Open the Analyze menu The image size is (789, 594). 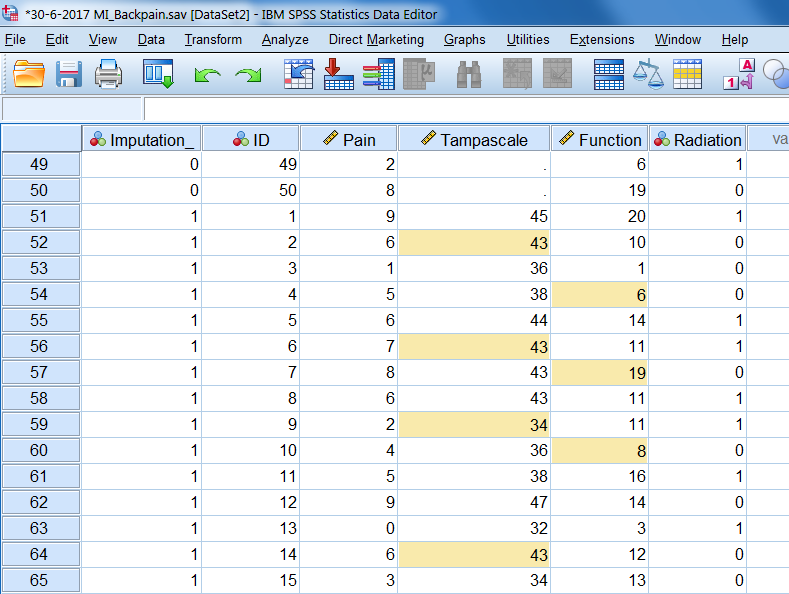click(285, 39)
